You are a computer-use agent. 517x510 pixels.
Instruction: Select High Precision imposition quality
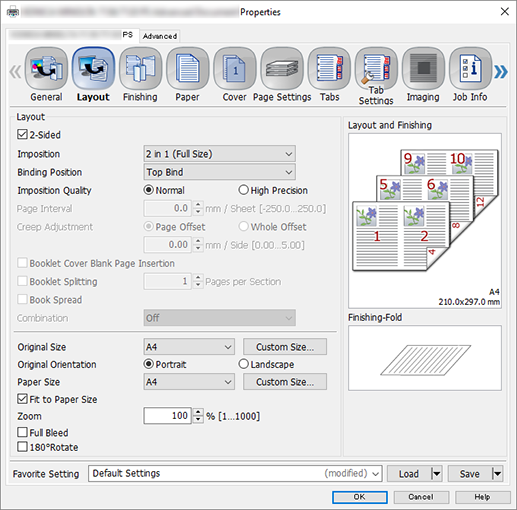pos(243,190)
